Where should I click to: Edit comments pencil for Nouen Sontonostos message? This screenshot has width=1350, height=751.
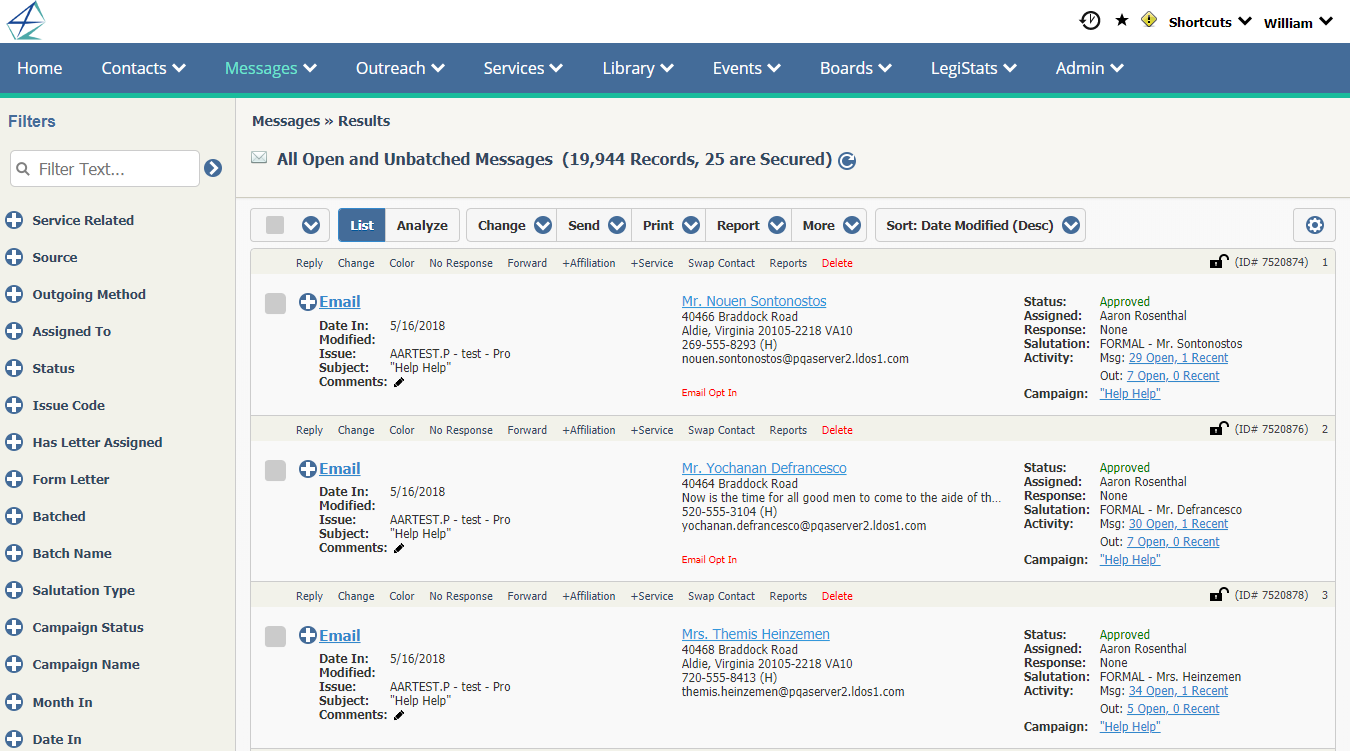pyautogui.click(x=399, y=382)
